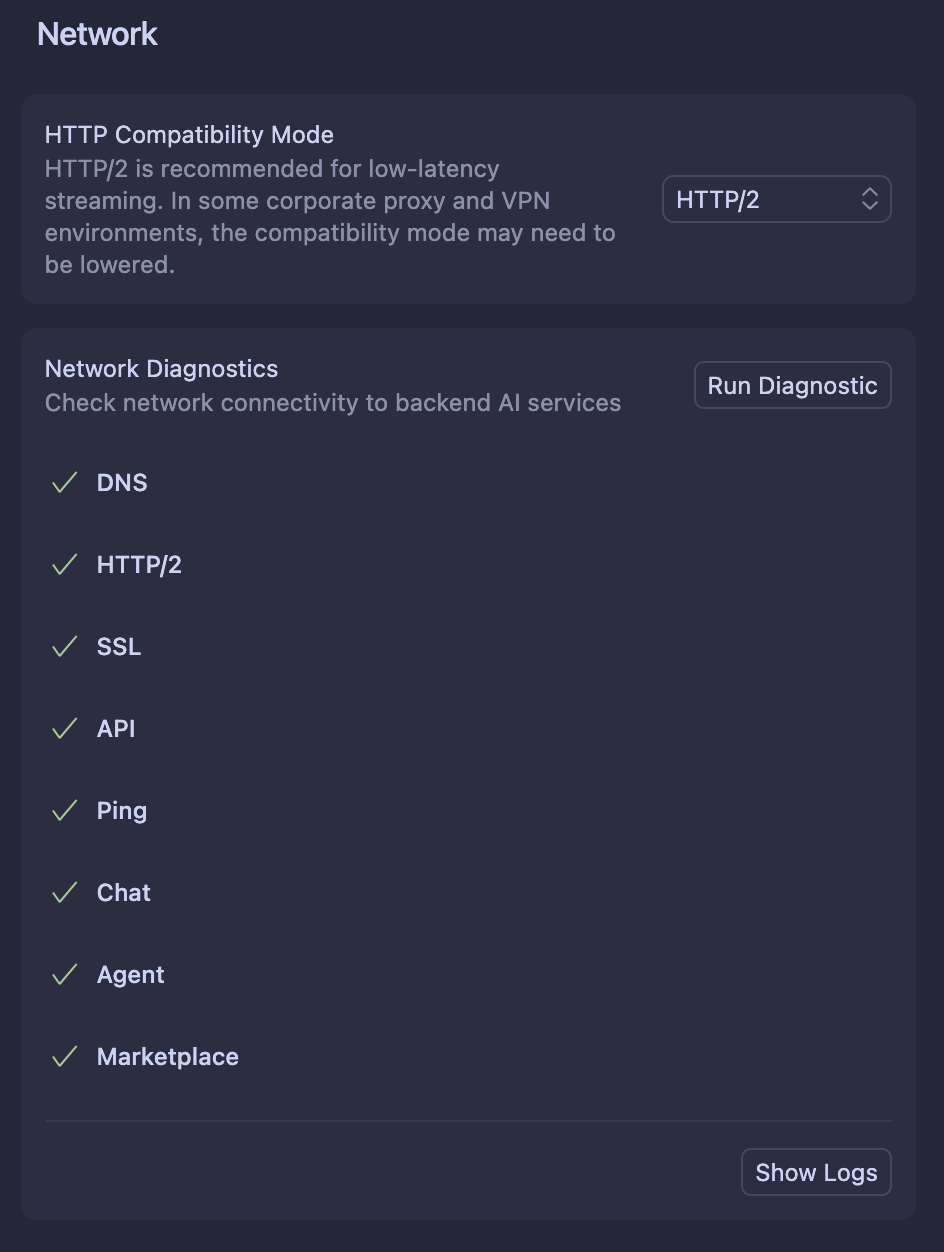
Task: Click the Agent checkmark status icon
Action: [65, 975]
